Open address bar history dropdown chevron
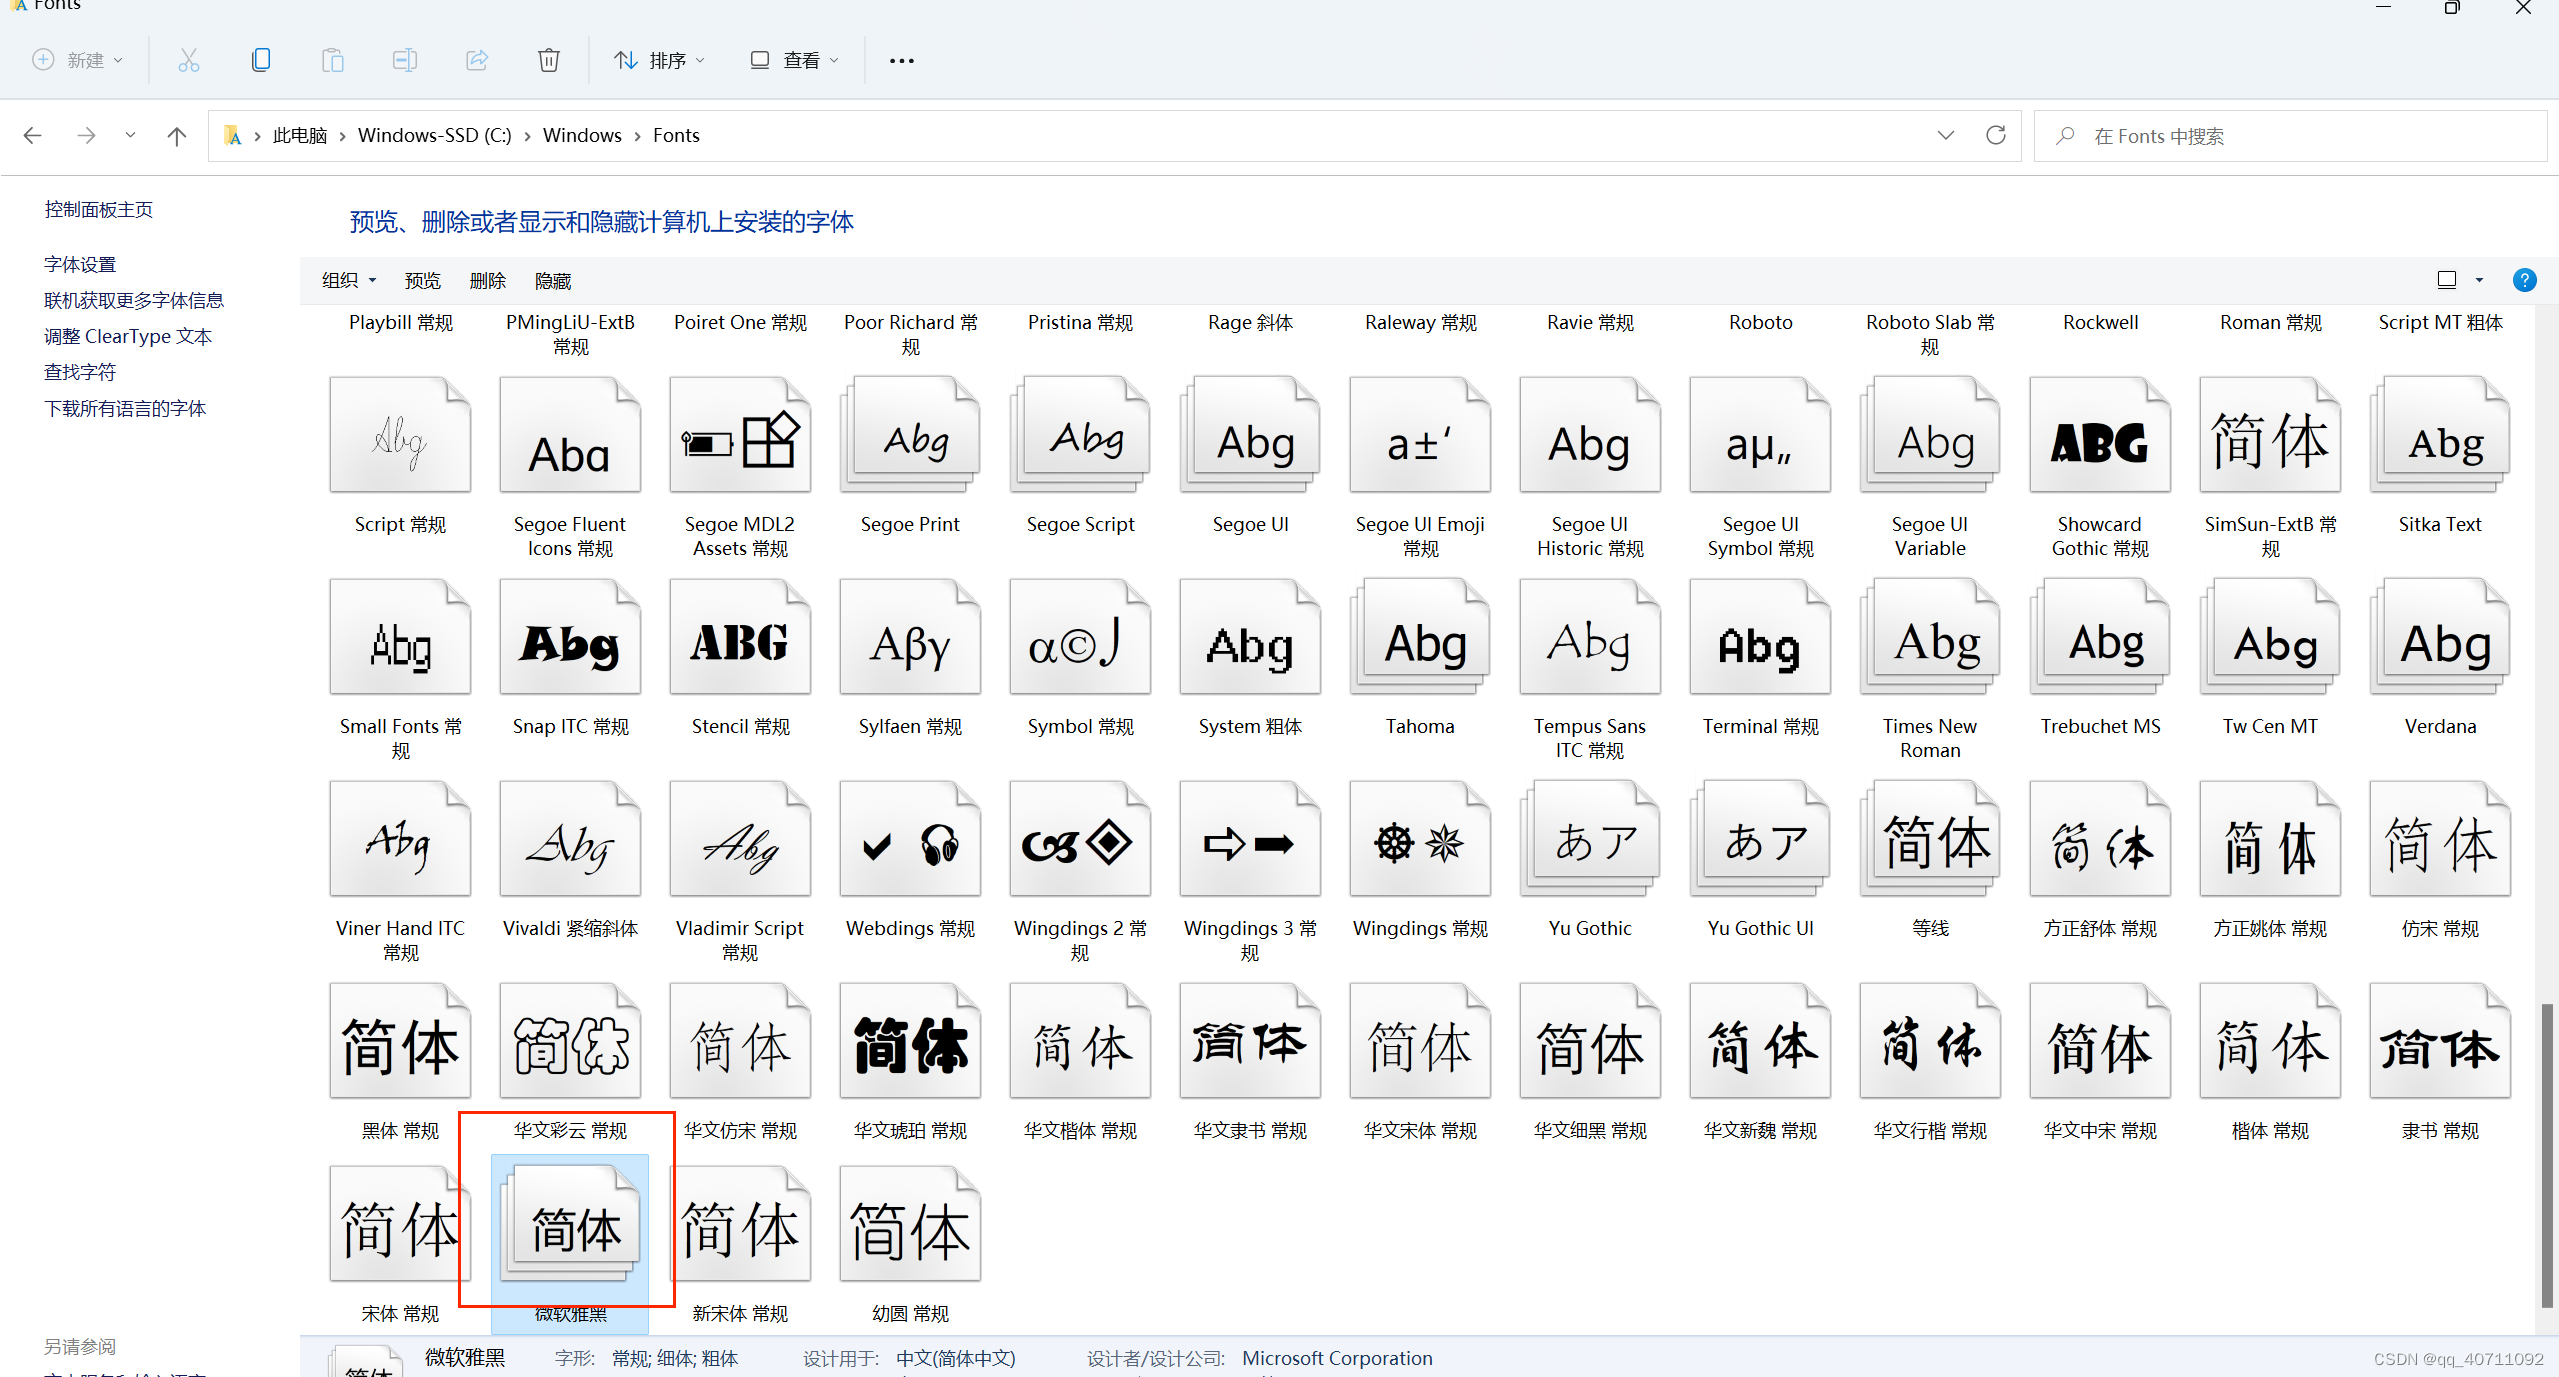Image resolution: width=2559 pixels, height=1377 pixels. tap(1945, 135)
